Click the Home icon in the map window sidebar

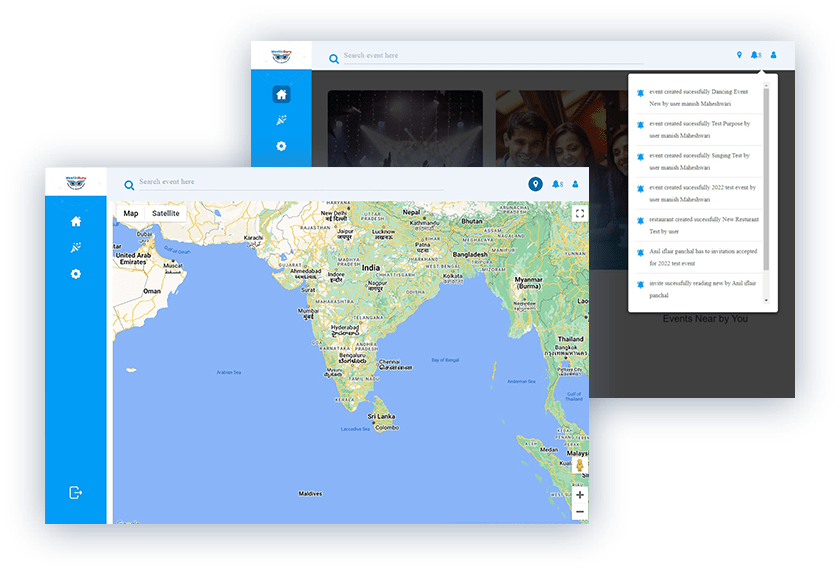pyautogui.click(x=76, y=221)
